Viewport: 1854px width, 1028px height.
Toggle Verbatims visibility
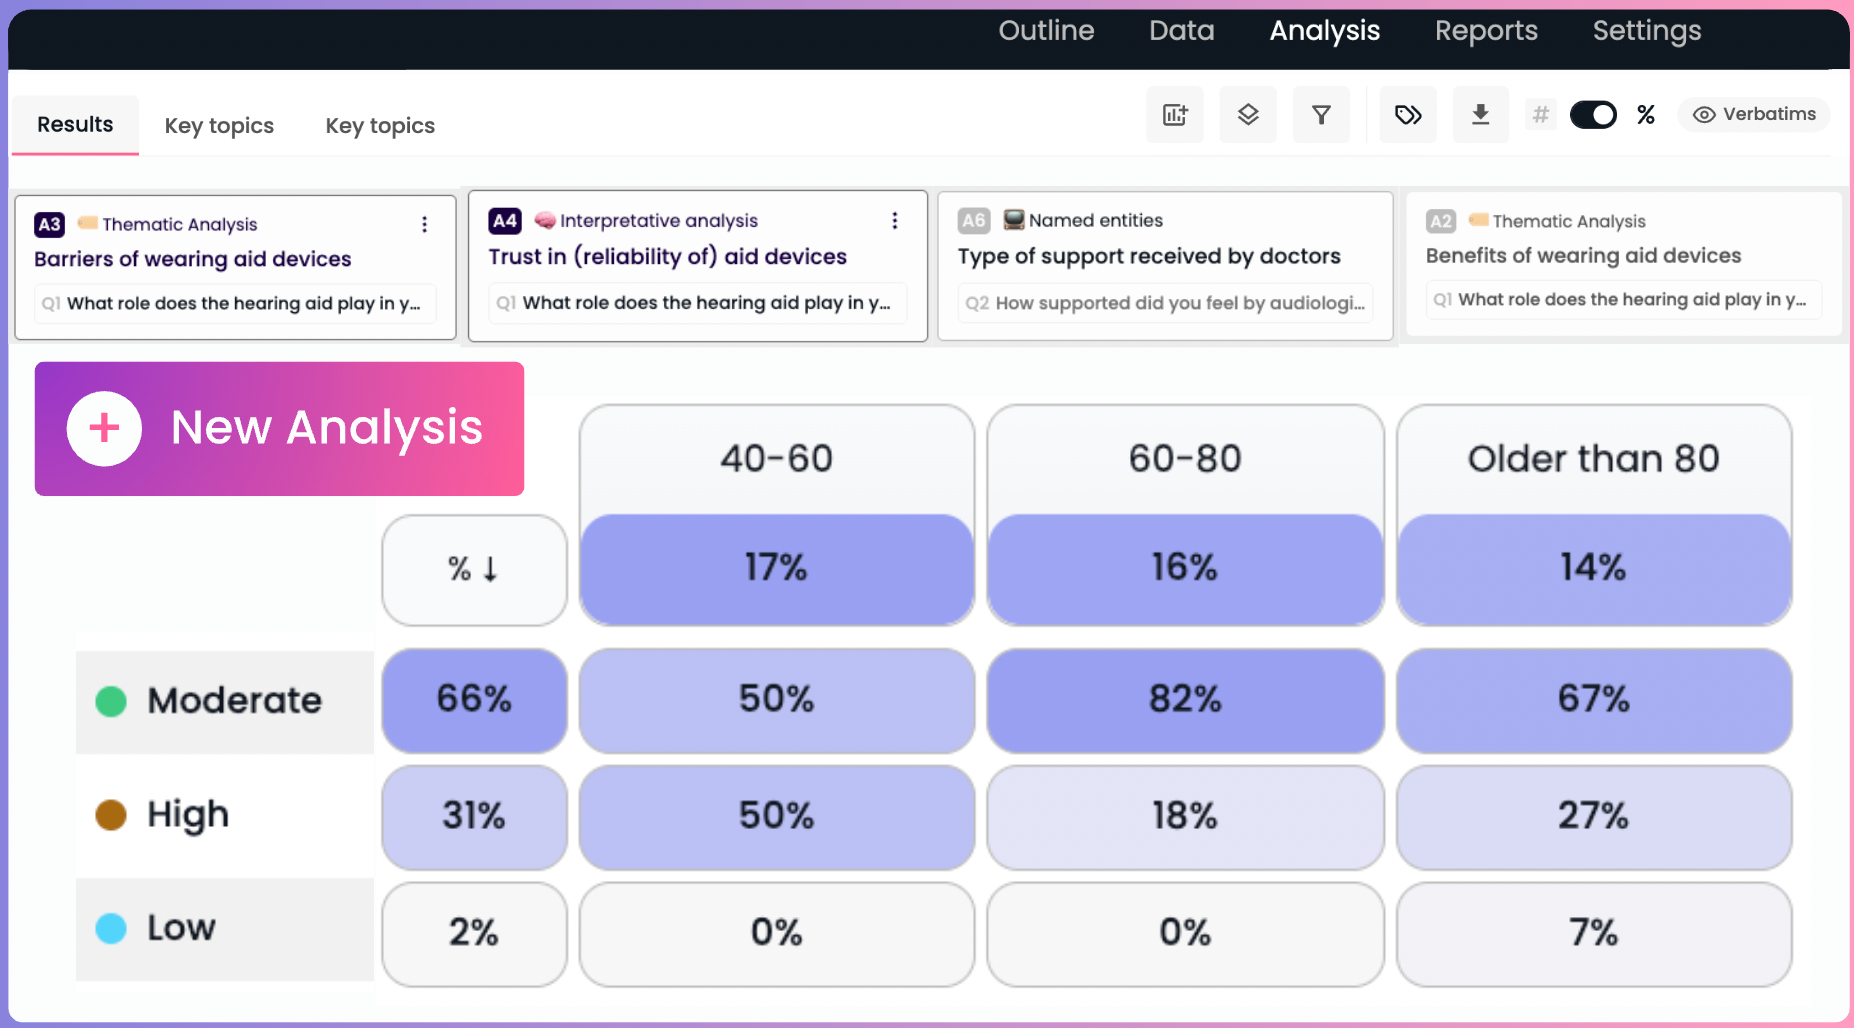(1755, 114)
